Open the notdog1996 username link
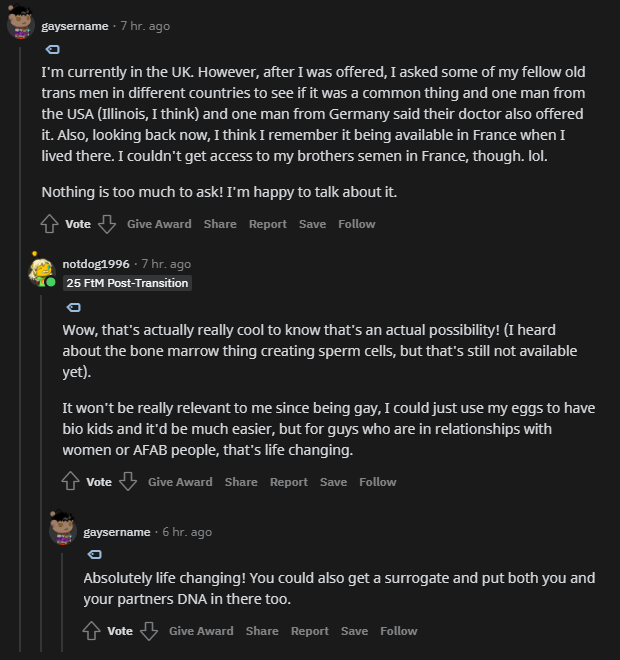 point(96,264)
